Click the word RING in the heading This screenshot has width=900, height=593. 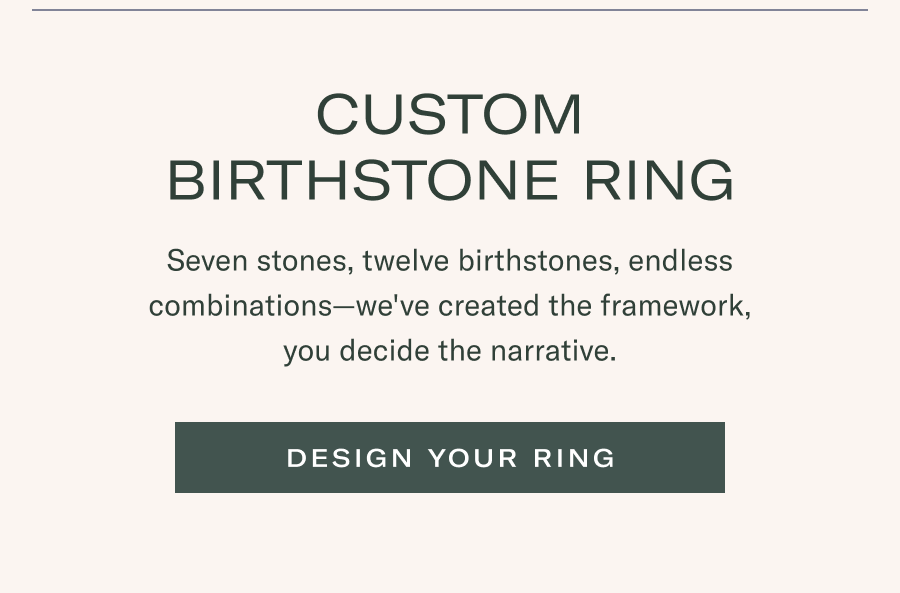[x=659, y=180]
